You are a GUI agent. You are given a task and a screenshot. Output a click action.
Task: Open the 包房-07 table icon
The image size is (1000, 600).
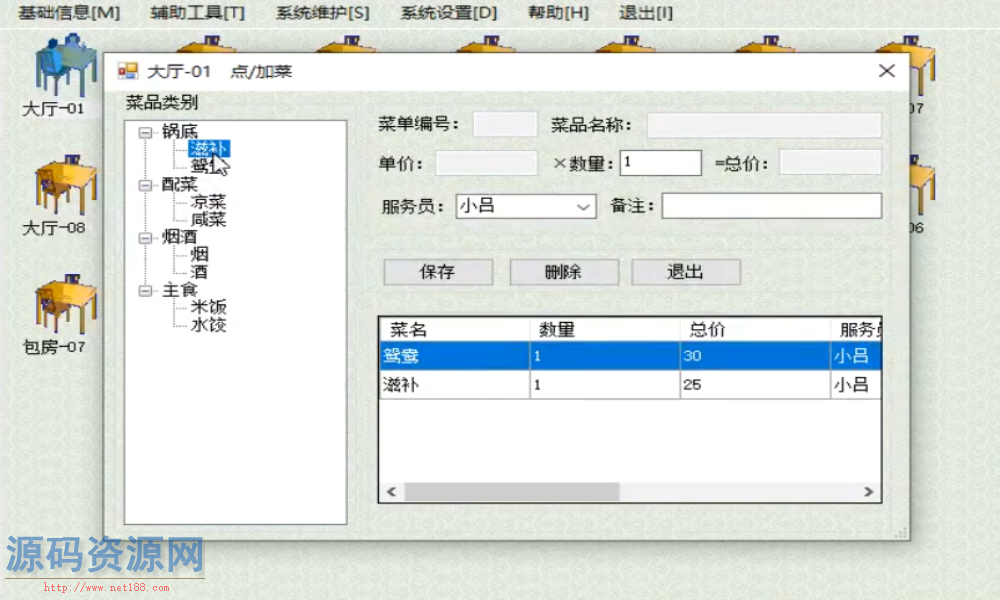[64, 305]
